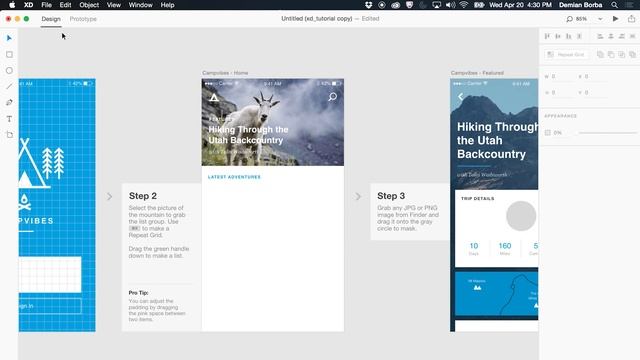Select the mountain goat hero image
The width and height of the screenshot is (640, 360).
click(273, 122)
